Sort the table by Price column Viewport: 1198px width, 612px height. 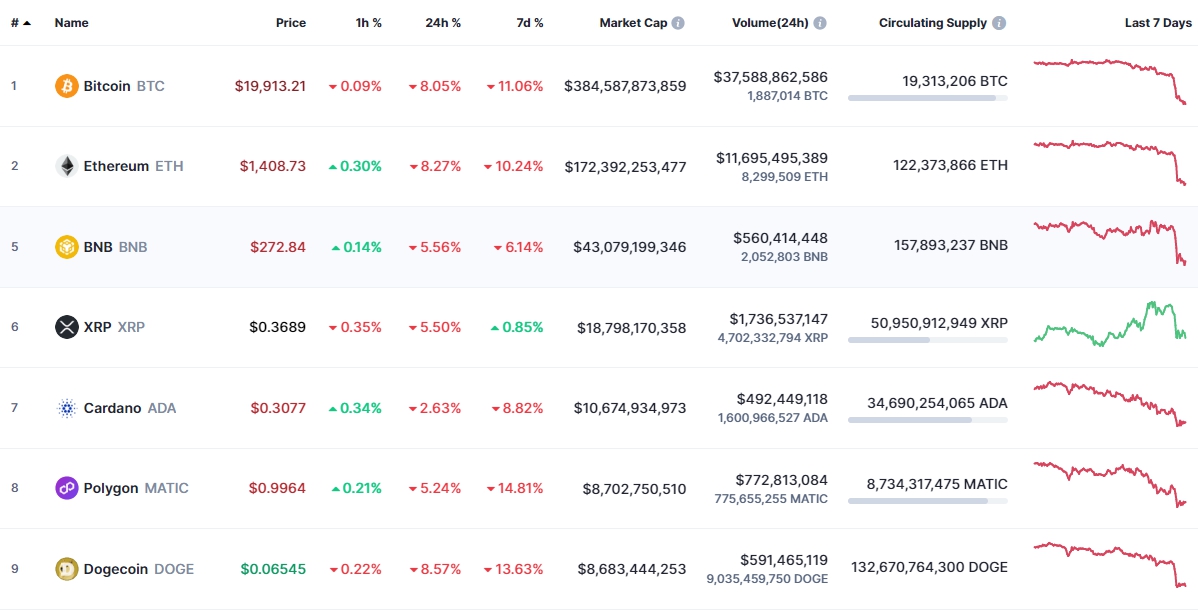[x=291, y=23]
